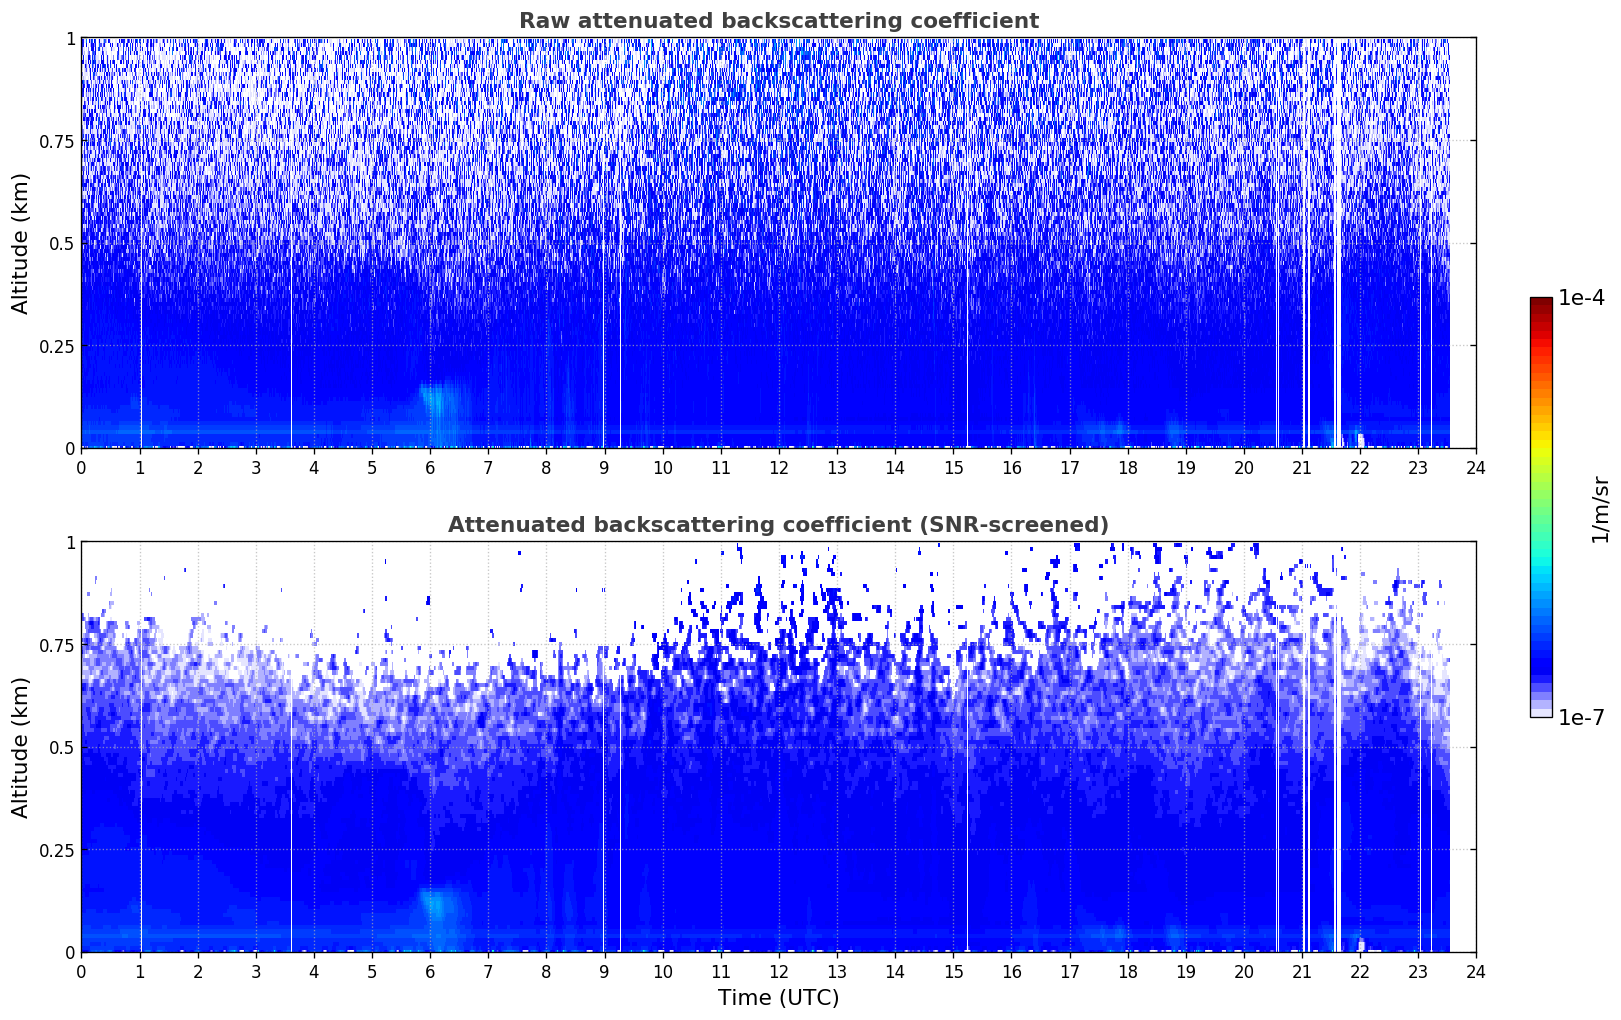Click the hour 18 tick under the SNR-screened plot
1621x1020 pixels.
pos(1127,971)
